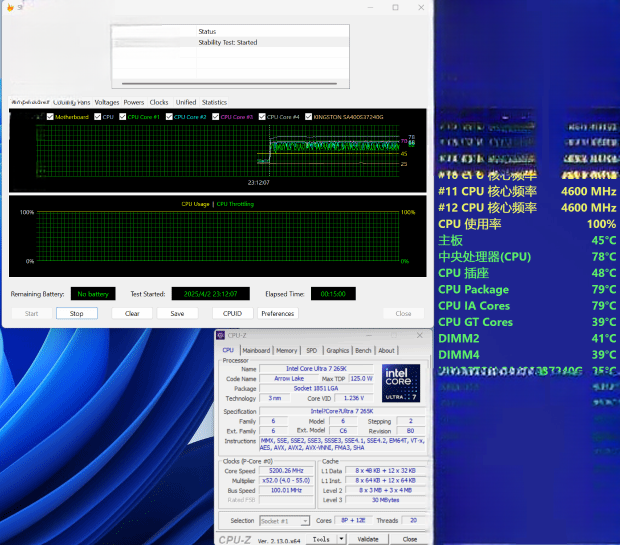
Task: Toggle the KINGSTON SA400S37240G checkbox
Action: 308,117
